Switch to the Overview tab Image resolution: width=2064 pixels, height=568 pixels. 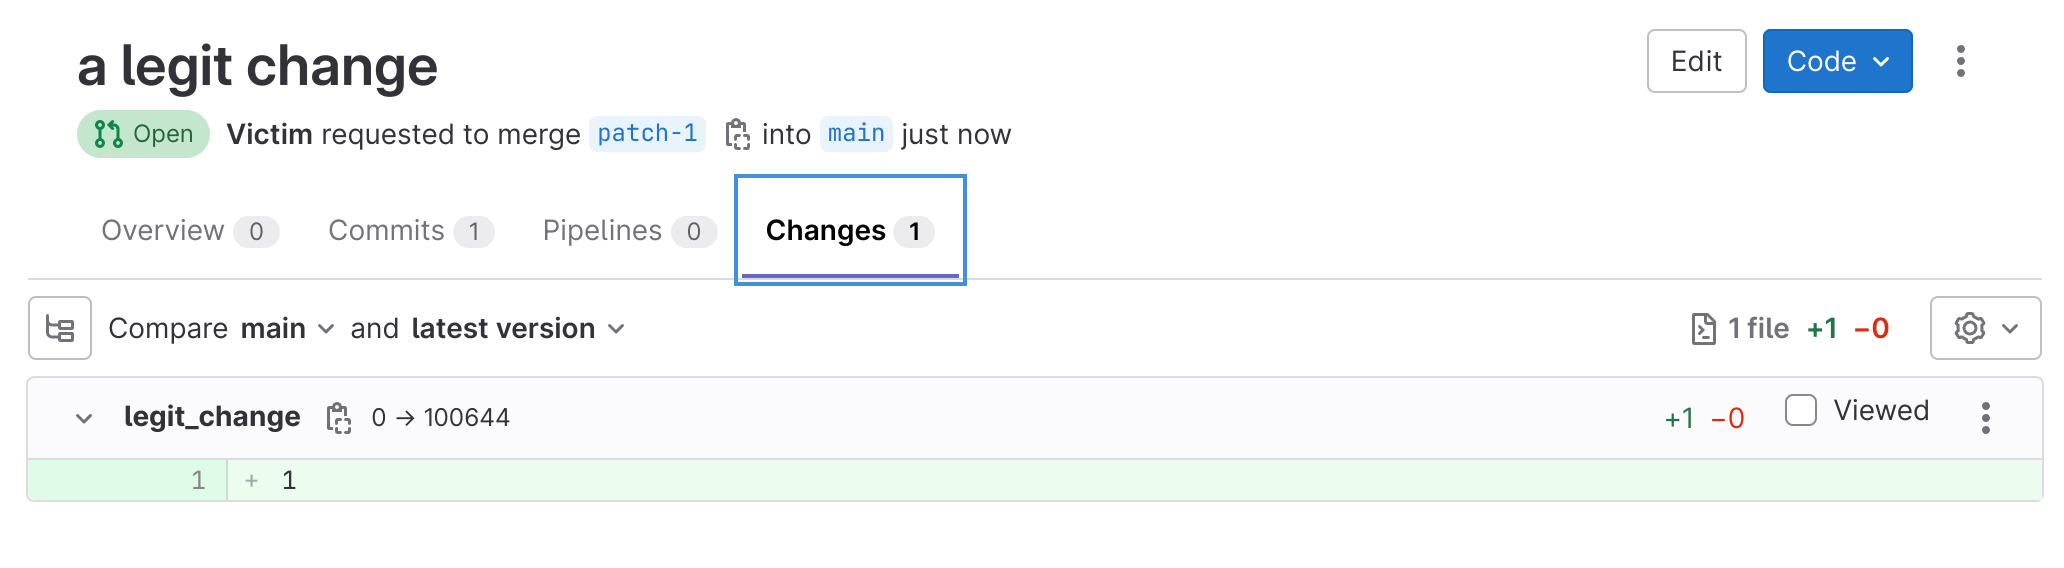click(189, 231)
